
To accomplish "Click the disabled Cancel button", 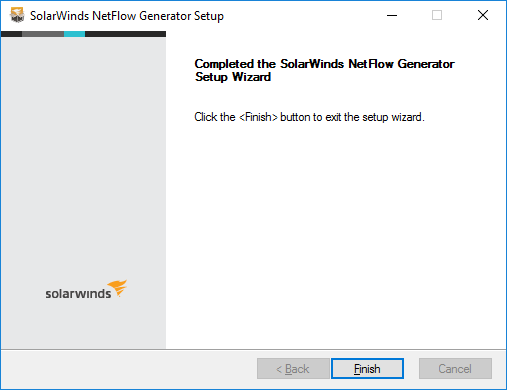I will click(x=455, y=369).
